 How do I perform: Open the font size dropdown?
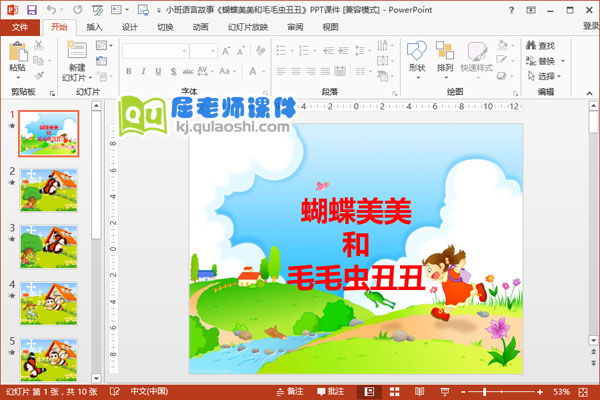pos(213,51)
